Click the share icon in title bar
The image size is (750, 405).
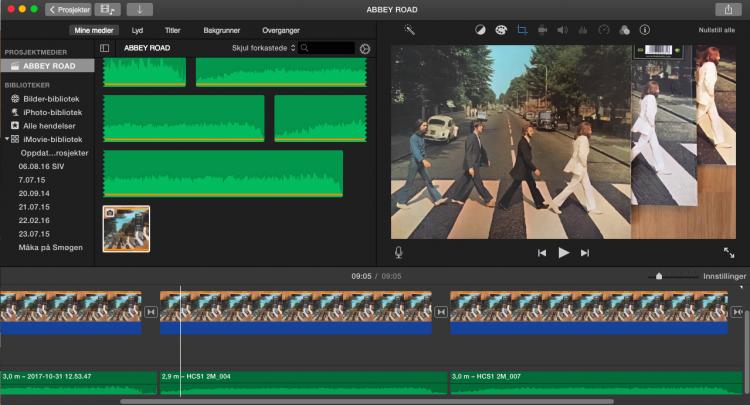tap(727, 9)
